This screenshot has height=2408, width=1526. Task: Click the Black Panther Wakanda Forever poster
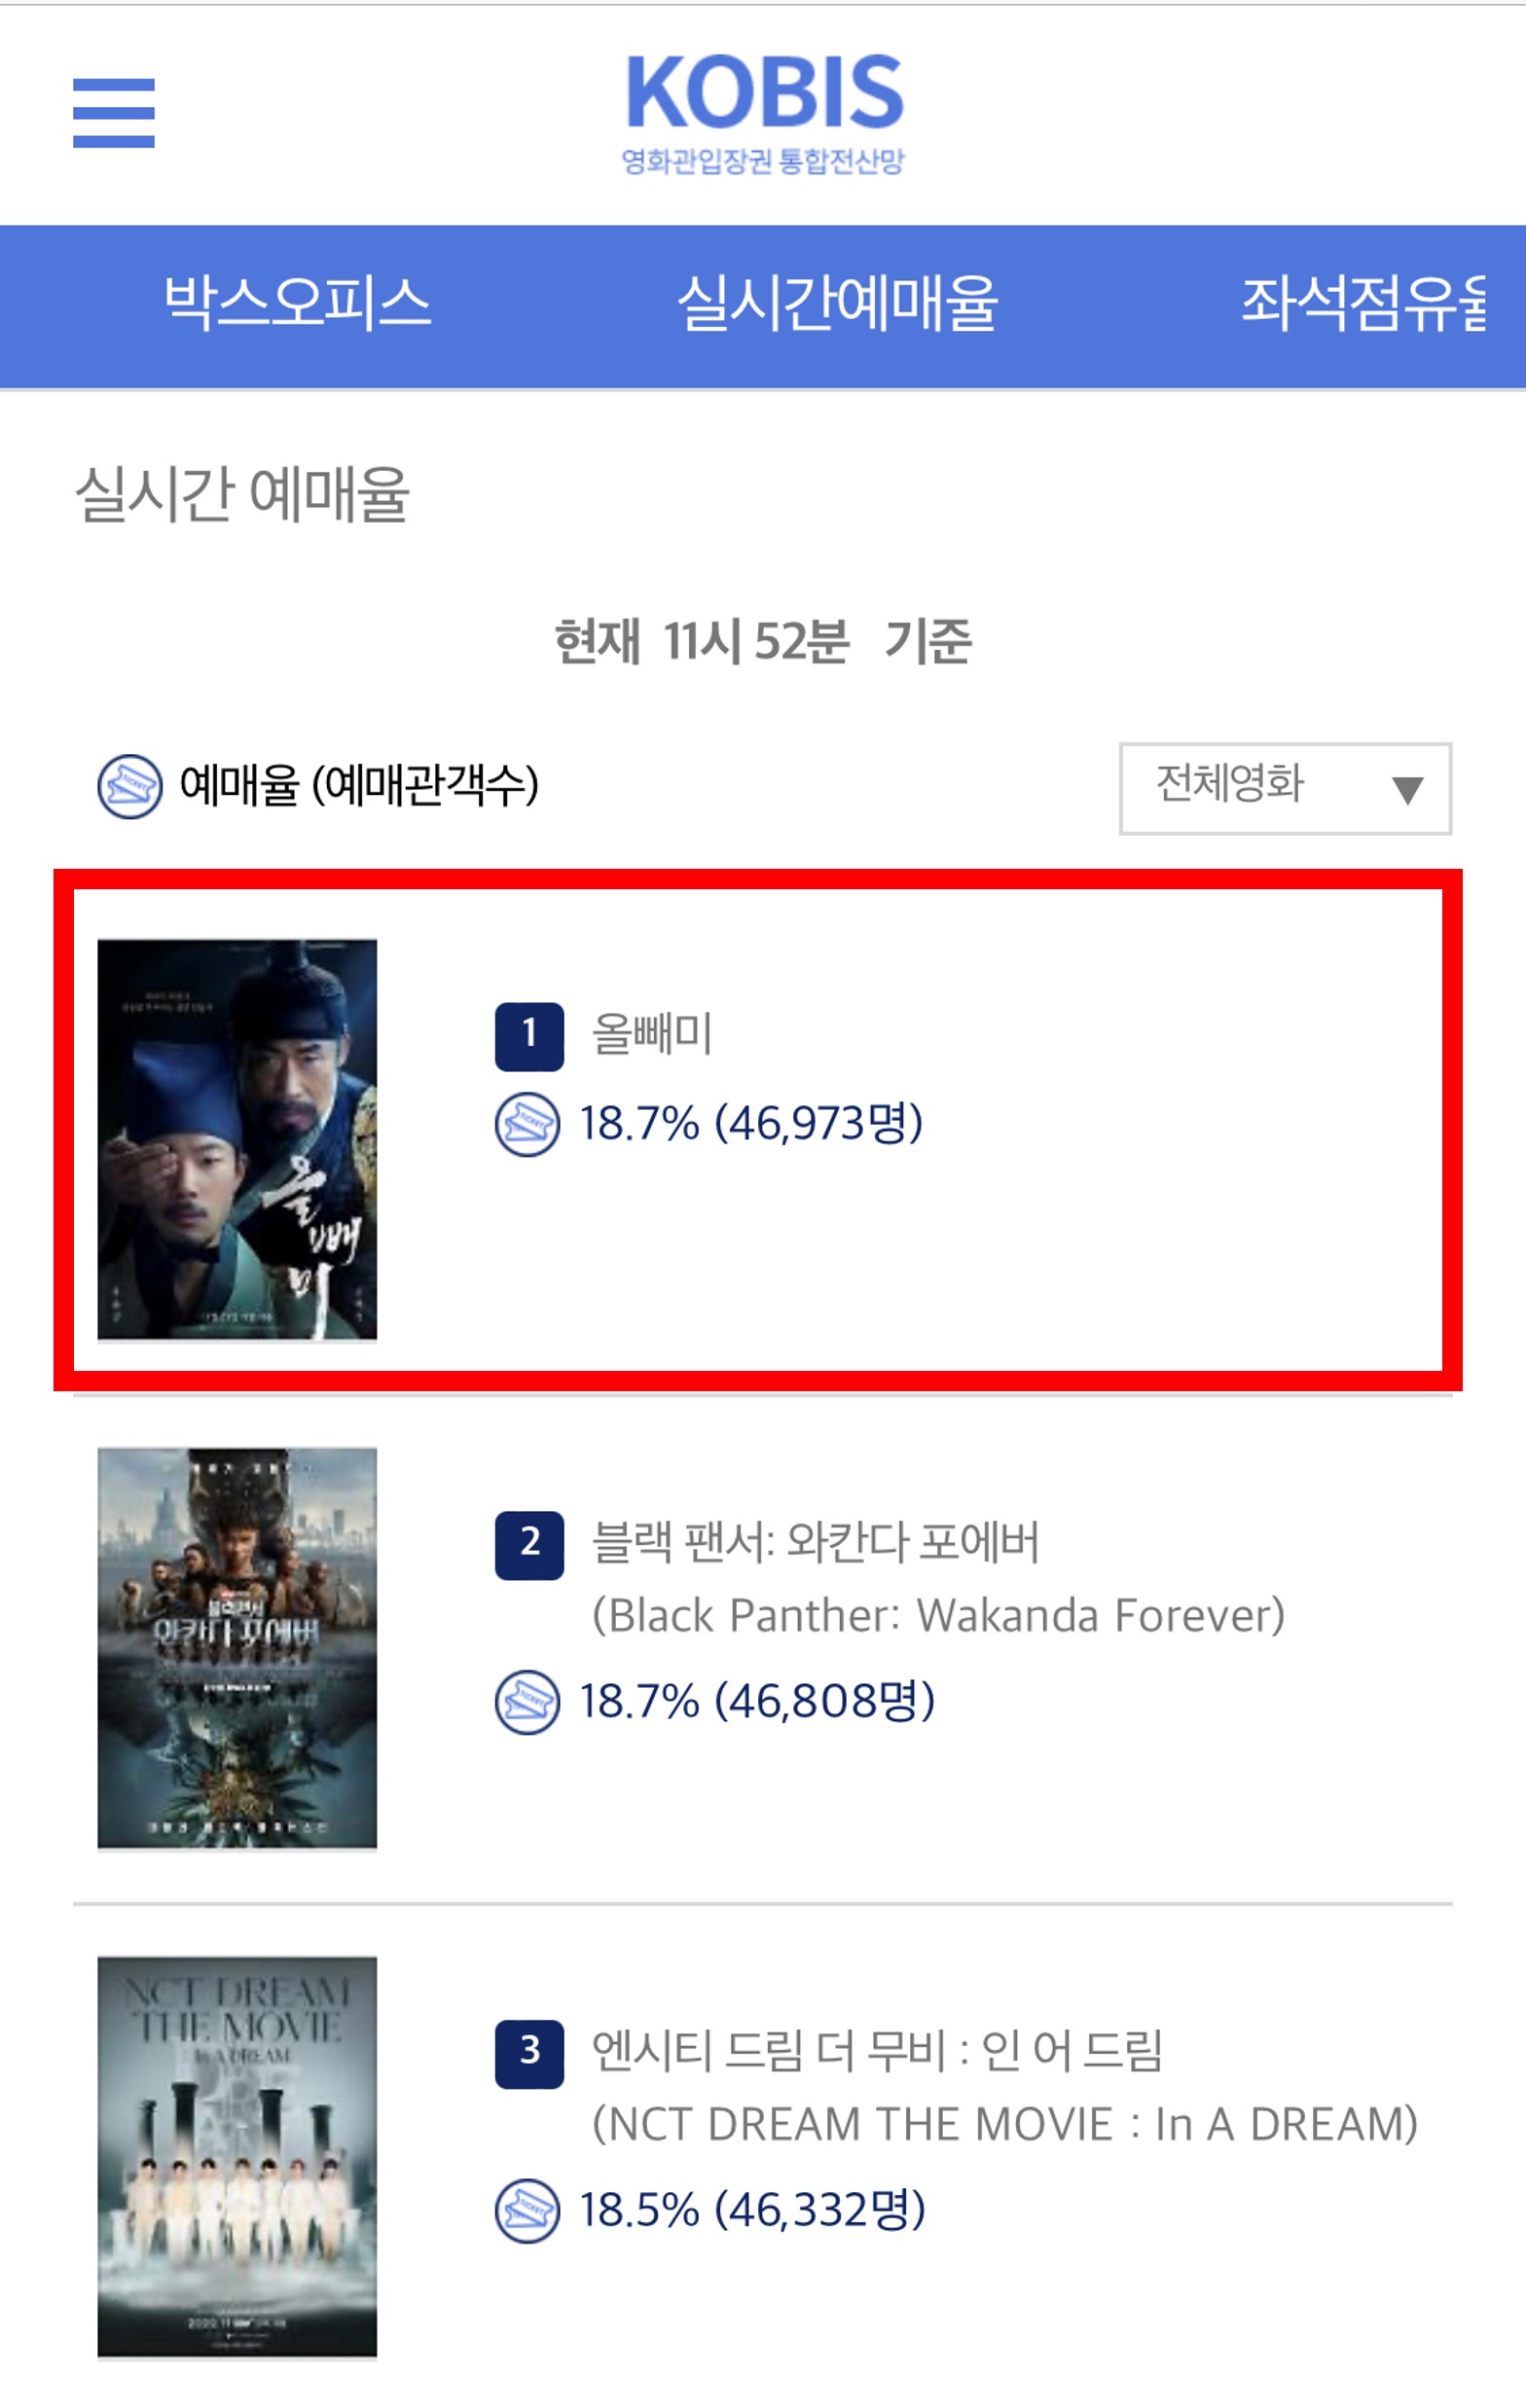tap(237, 1649)
